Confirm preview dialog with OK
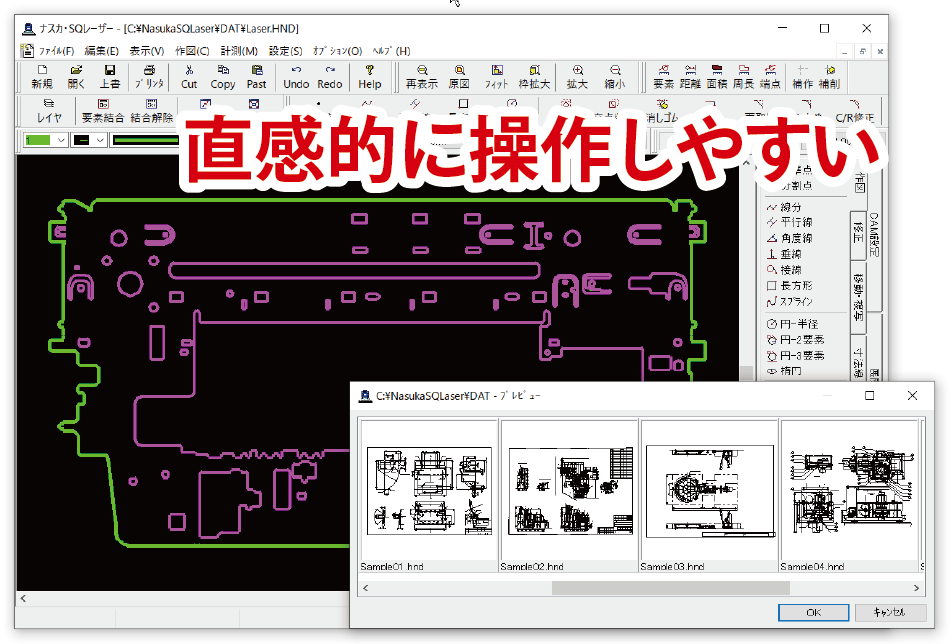The height and width of the screenshot is (644, 950). [813, 612]
